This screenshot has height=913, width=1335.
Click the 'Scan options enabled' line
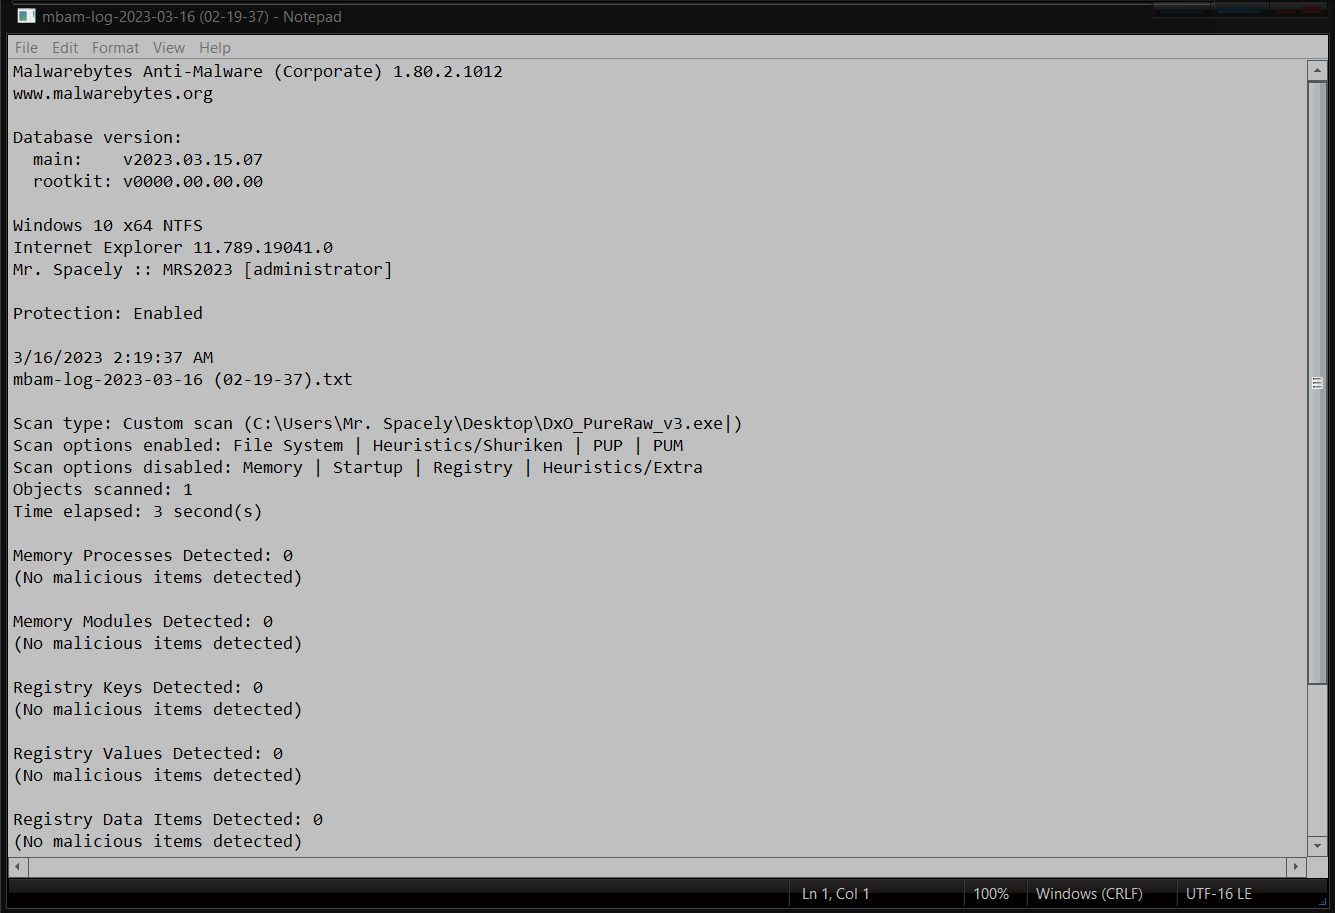[x=348, y=446]
